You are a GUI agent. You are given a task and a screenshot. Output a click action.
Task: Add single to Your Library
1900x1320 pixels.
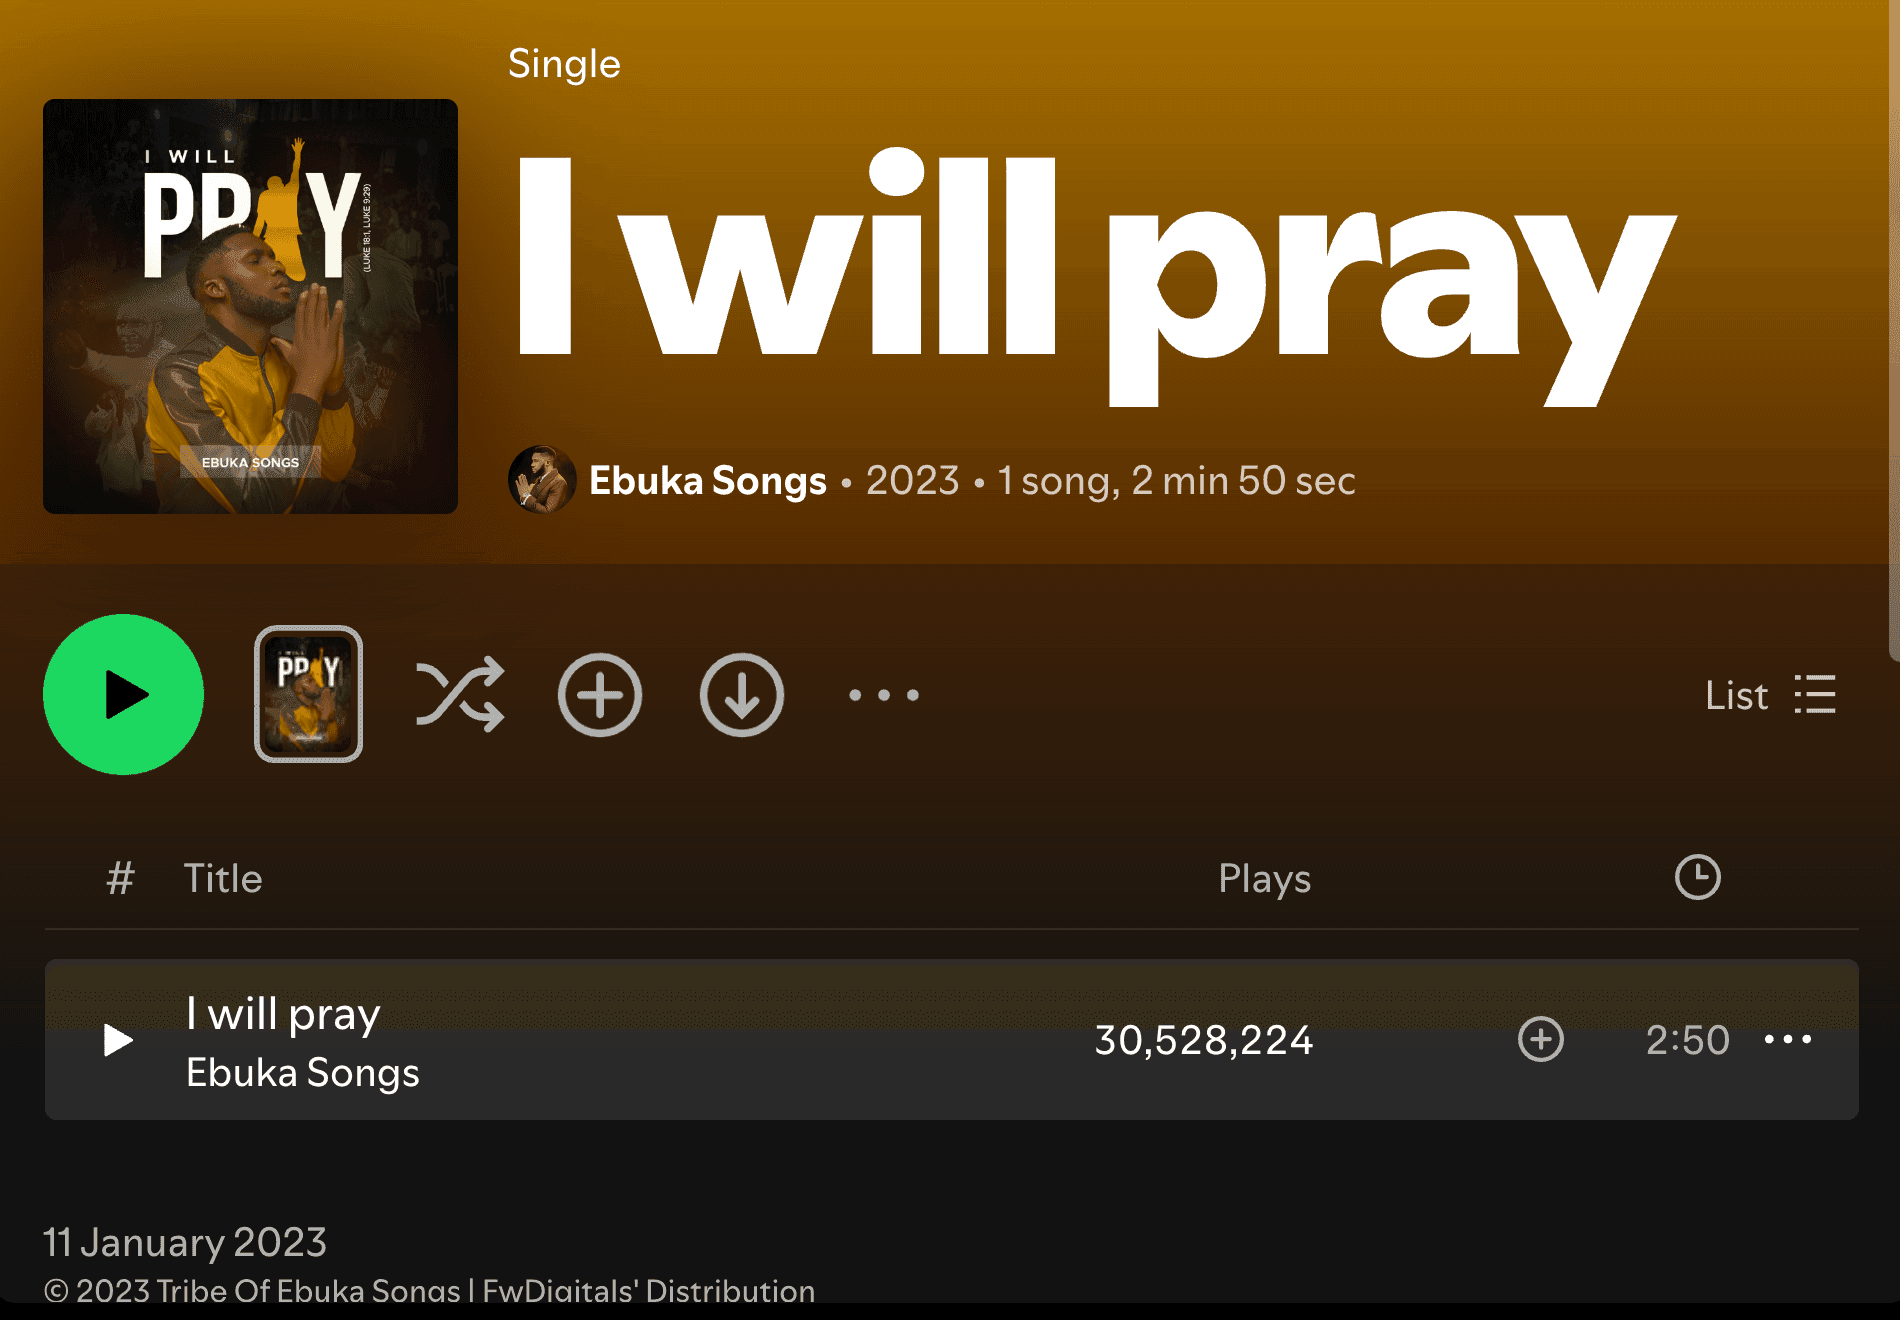[x=600, y=695]
